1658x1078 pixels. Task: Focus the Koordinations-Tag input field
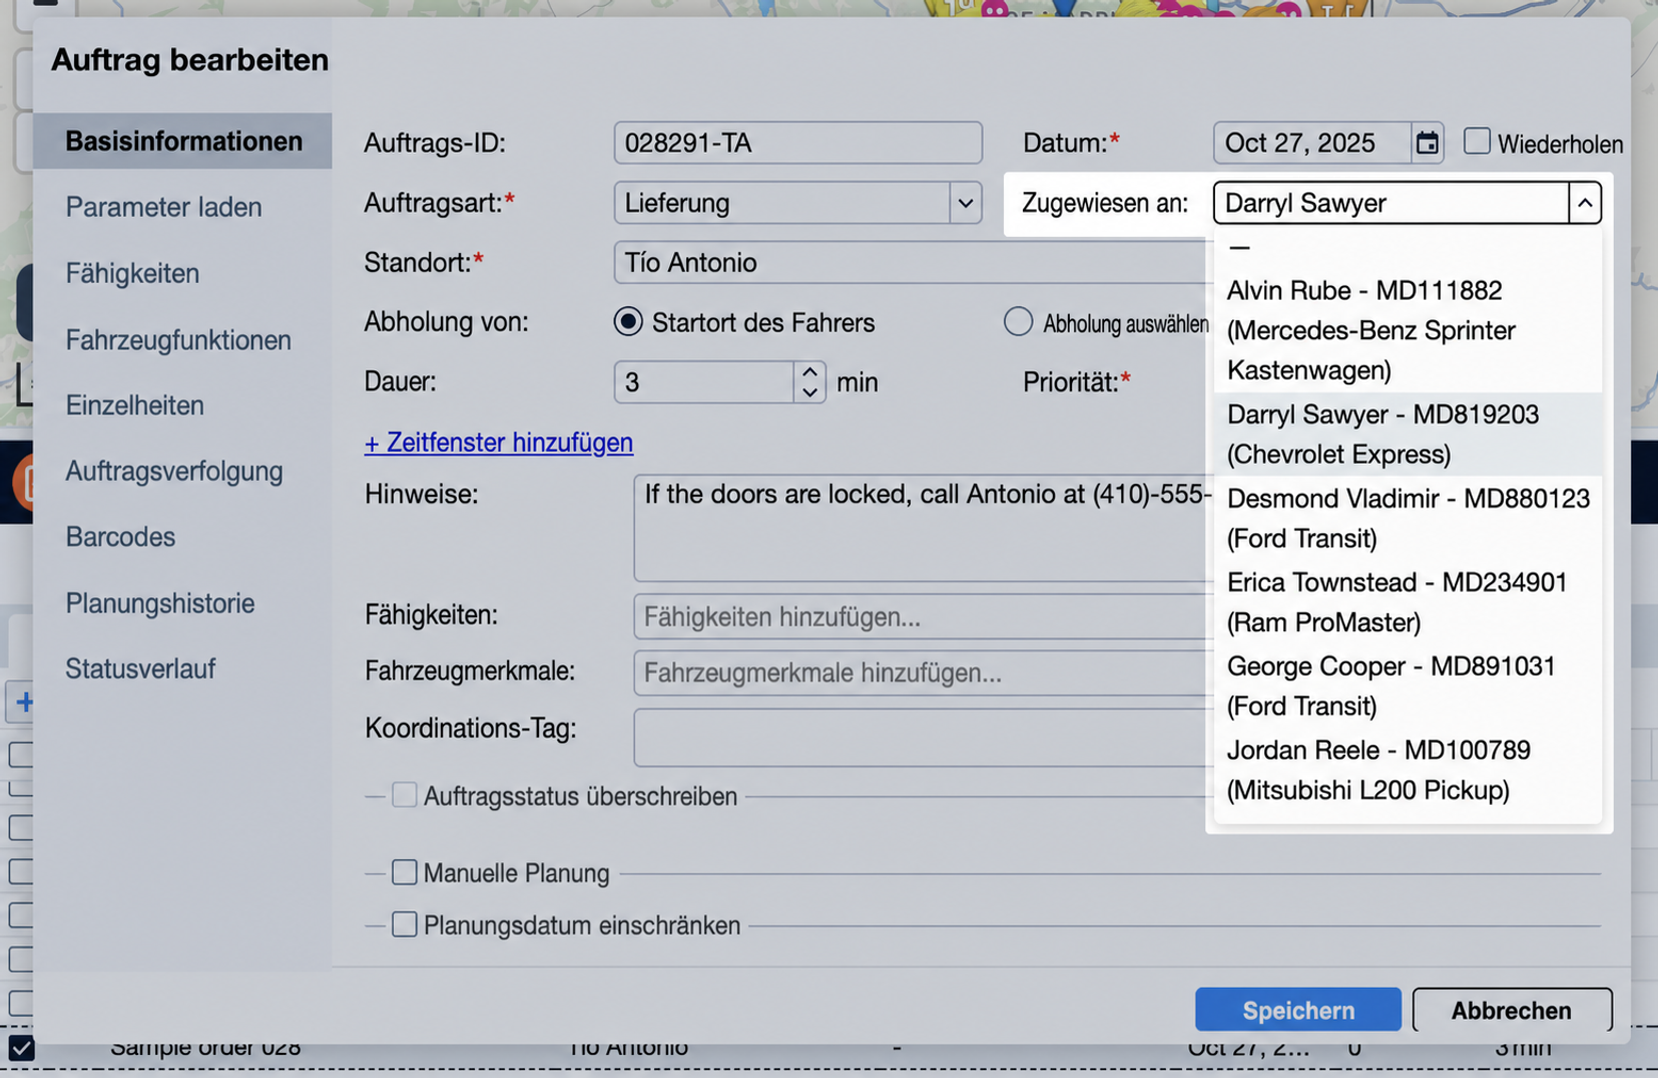click(x=922, y=737)
